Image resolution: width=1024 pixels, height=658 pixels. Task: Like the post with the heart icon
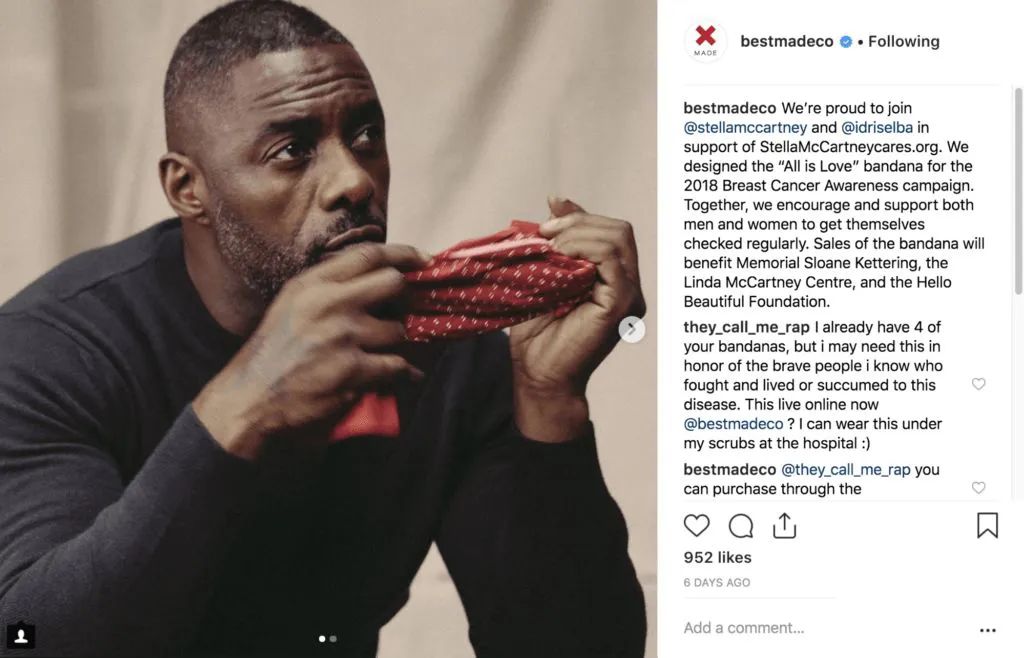(x=696, y=525)
